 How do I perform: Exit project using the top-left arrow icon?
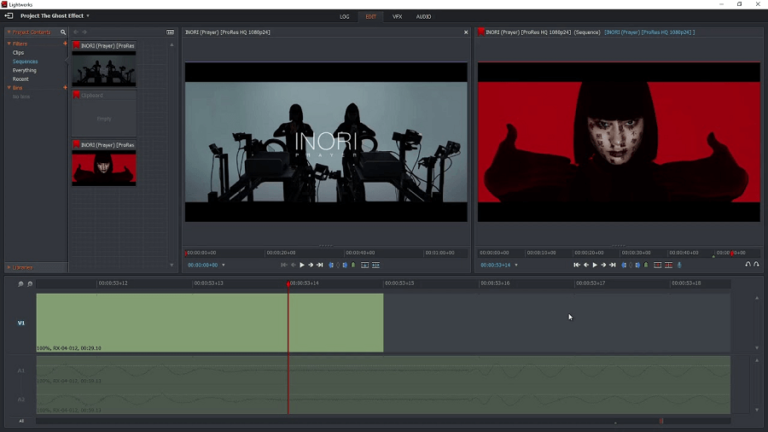9,16
